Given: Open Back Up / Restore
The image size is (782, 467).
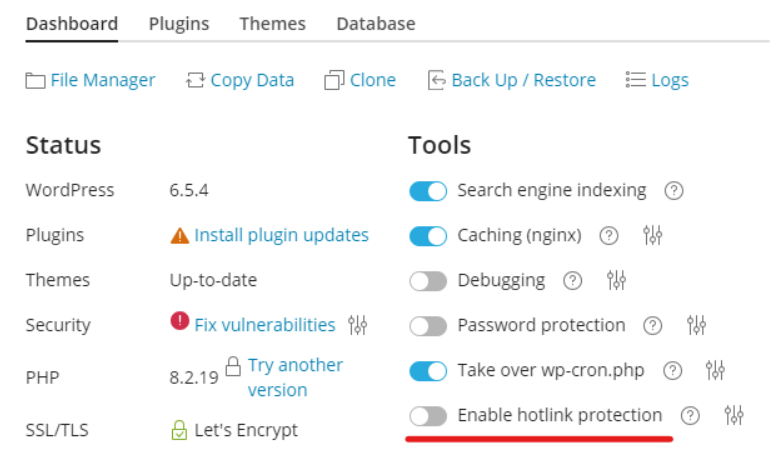Looking at the screenshot, I should (x=512, y=80).
